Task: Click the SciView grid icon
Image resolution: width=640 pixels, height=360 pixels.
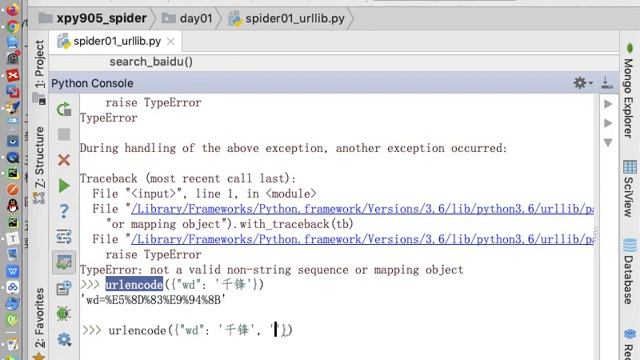Action: (629, 167)
